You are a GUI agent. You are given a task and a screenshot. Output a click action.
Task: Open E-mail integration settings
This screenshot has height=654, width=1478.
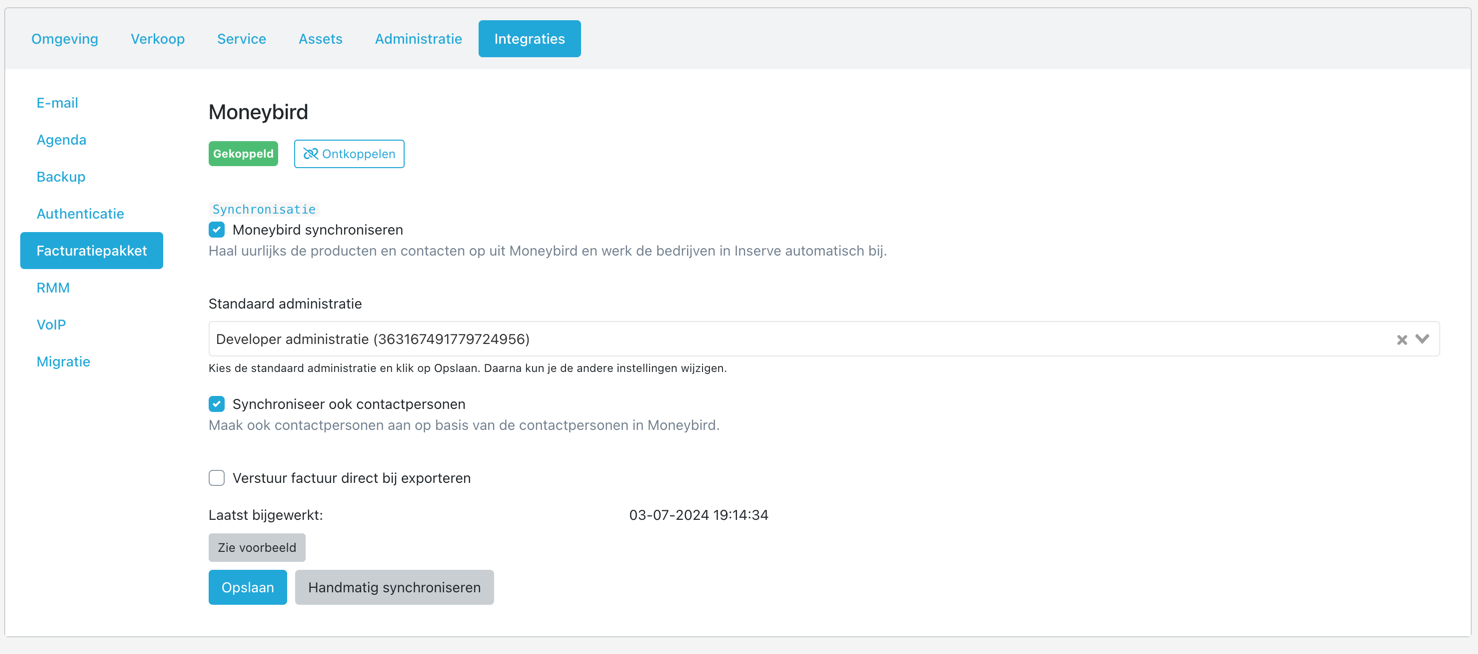pyautogui.click(x=57, y=103)
